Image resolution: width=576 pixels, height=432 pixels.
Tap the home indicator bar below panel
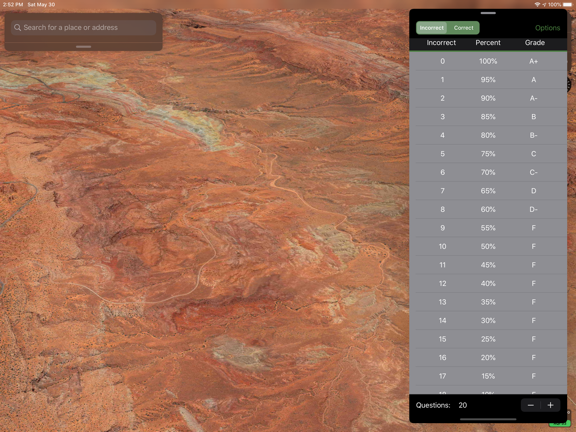tap(488, 419)
